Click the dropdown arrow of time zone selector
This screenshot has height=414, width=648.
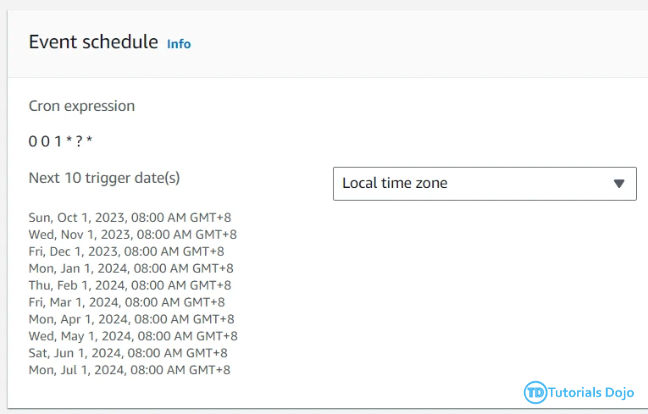pos(619,183)
